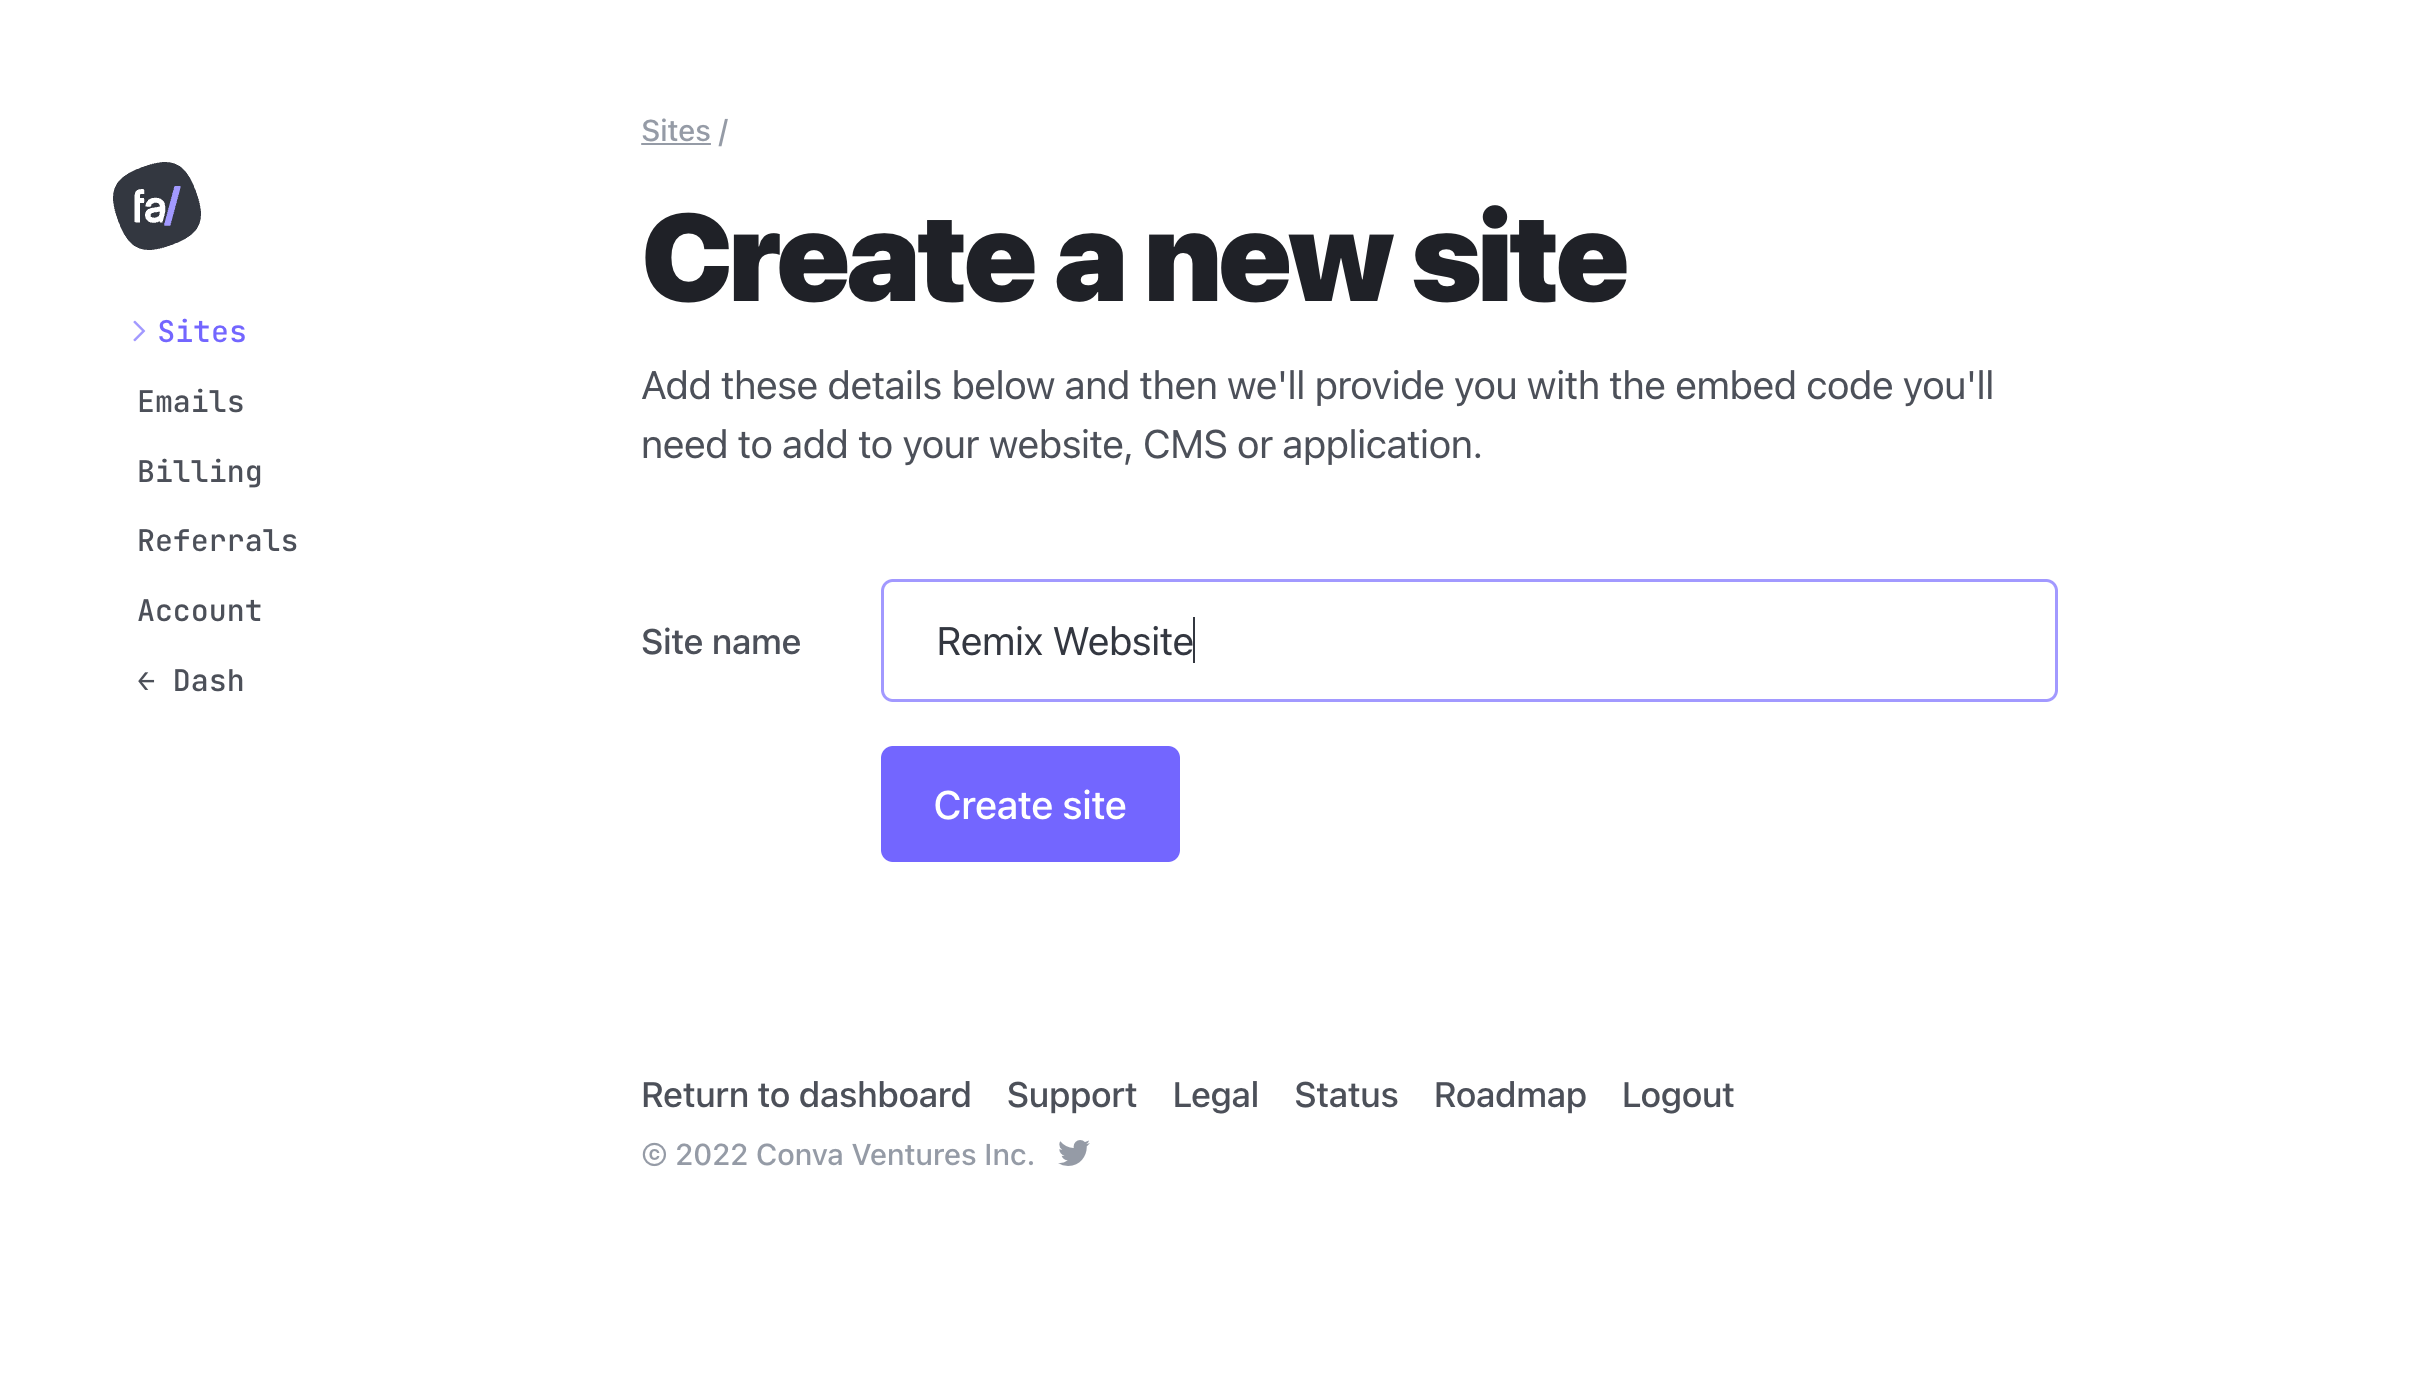Click the Twitter bird icon
Viewport: 2410px width, 1374px height.
click(1074, 1154)
